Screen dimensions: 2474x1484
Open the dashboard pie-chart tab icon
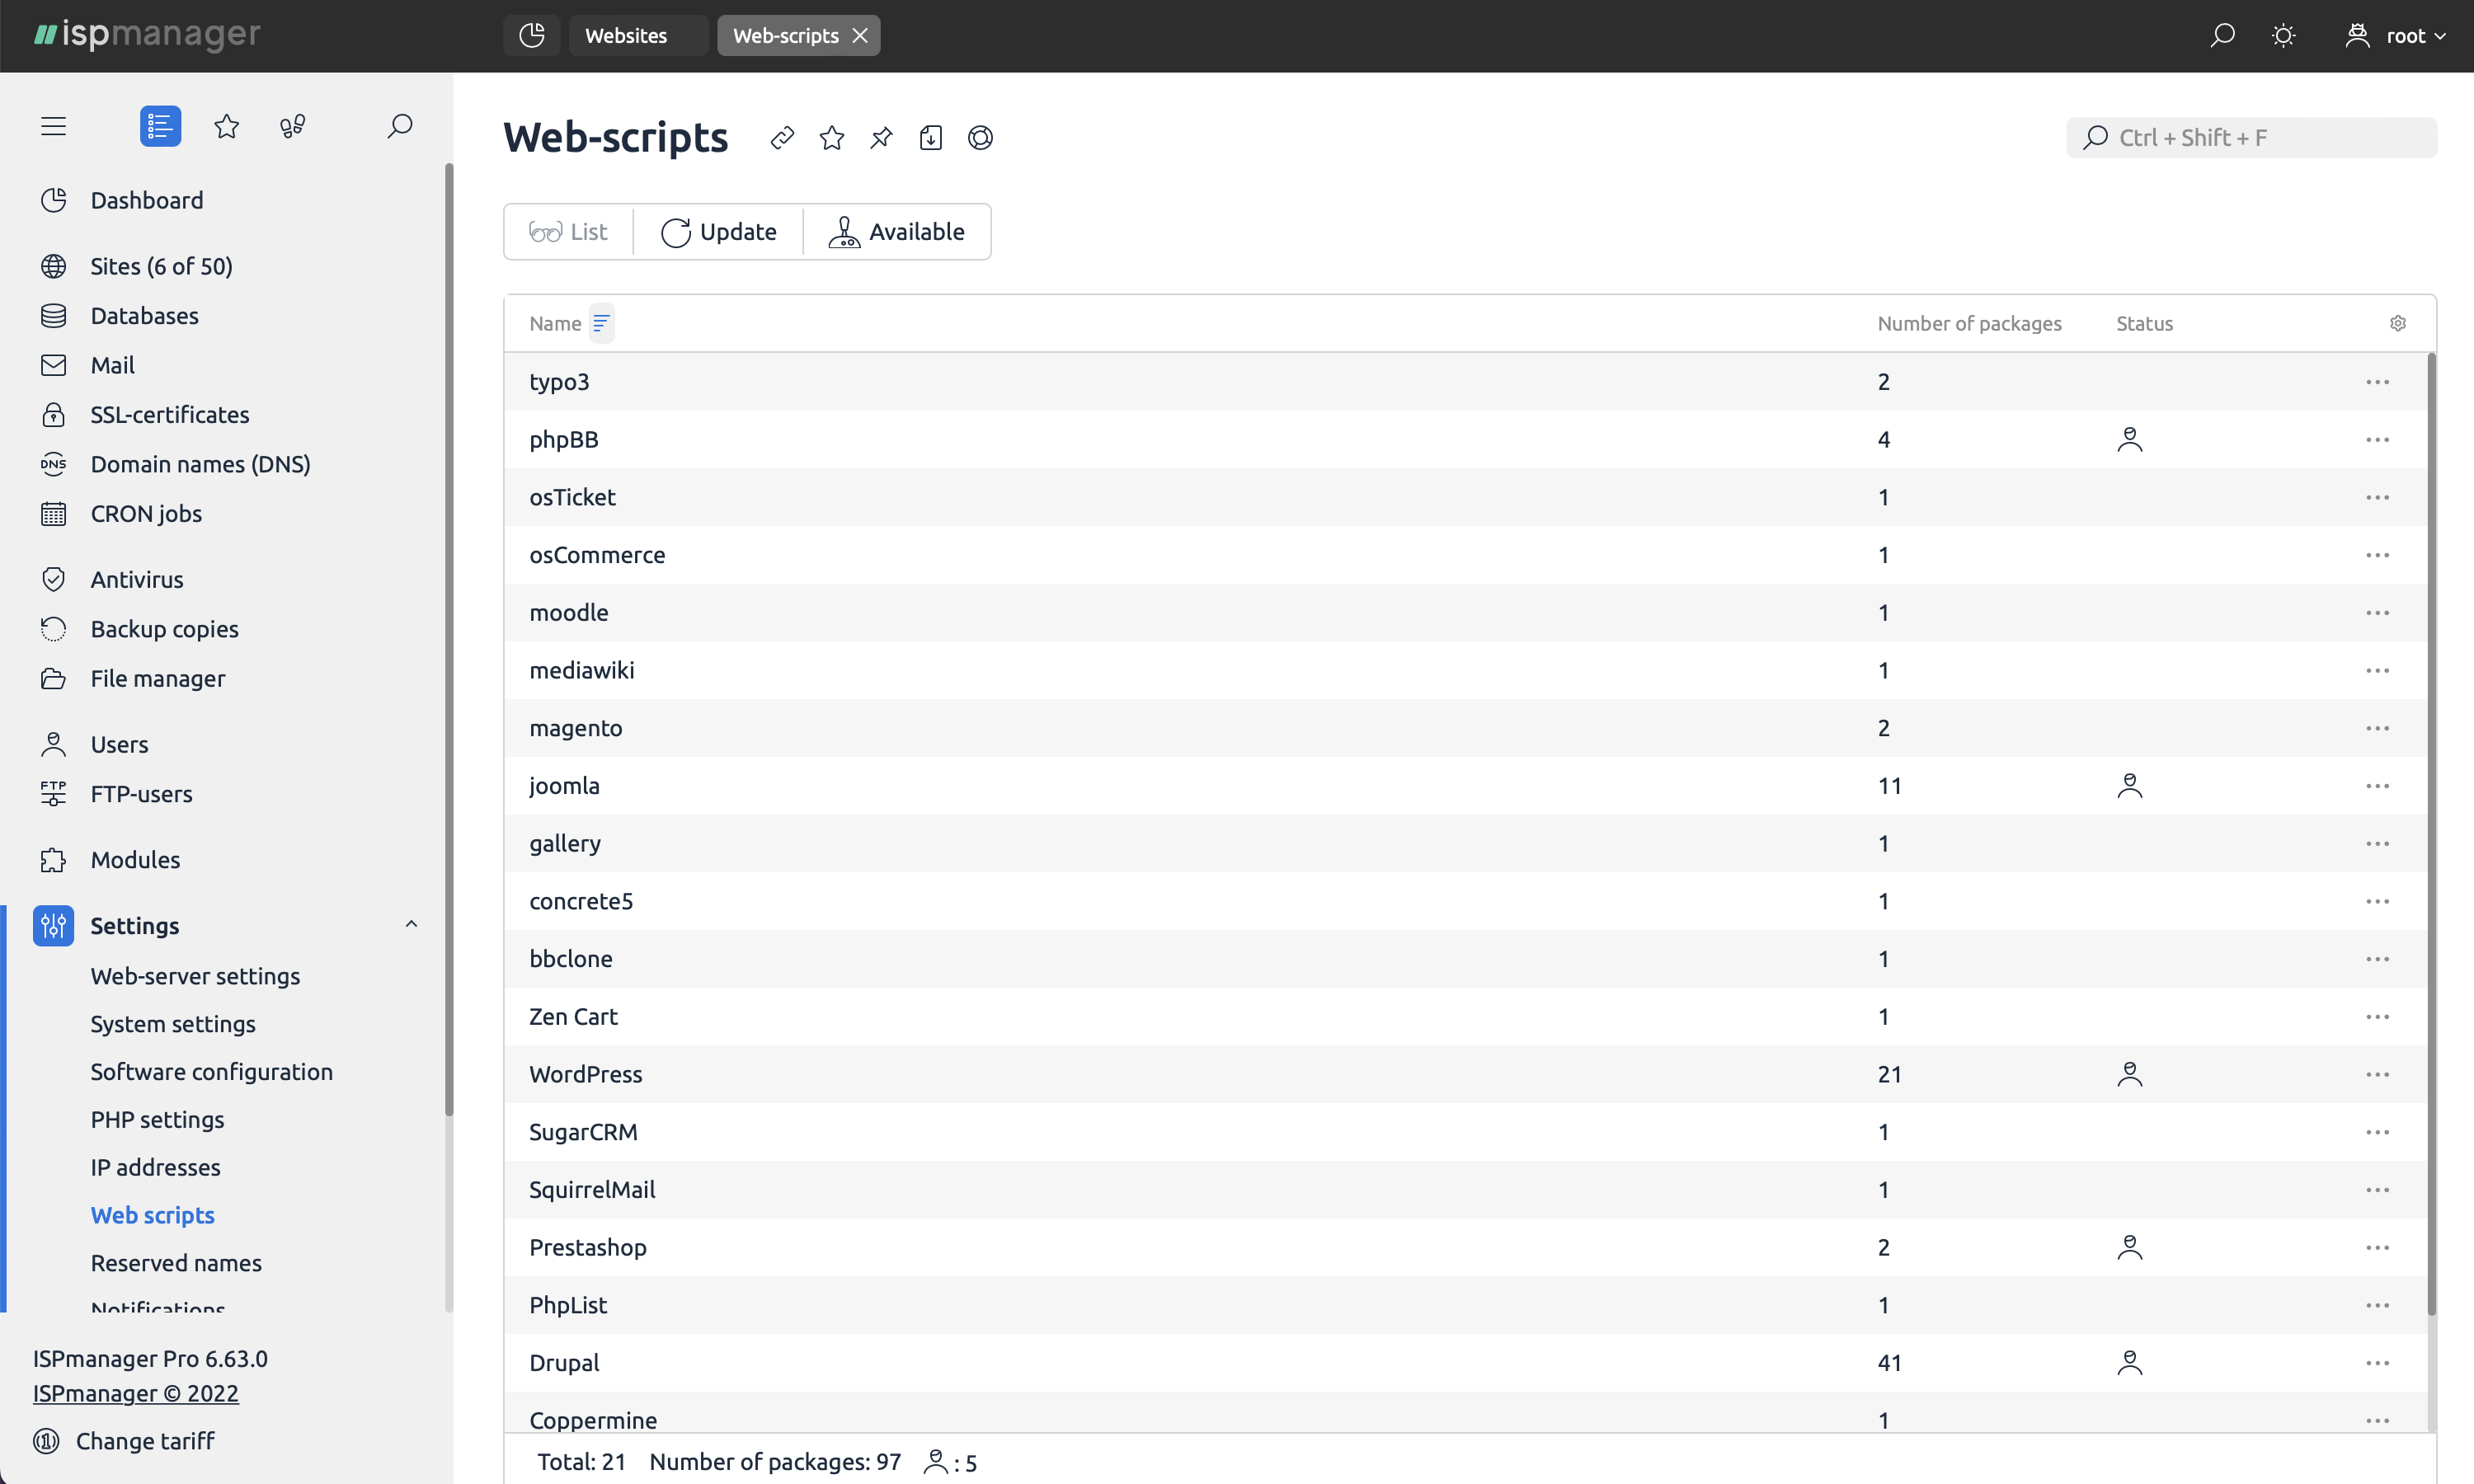click(x=532, y=35)
